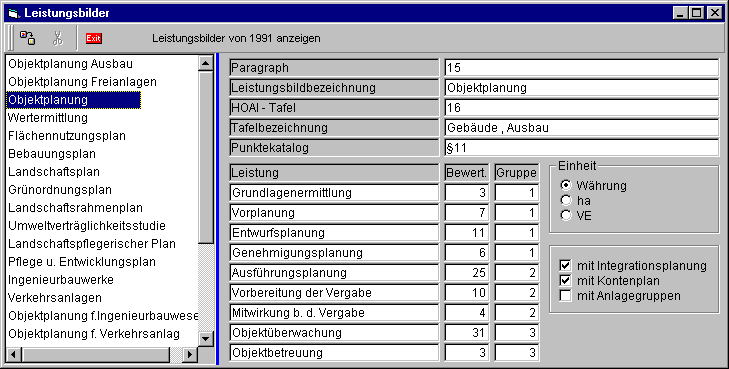This screenshot has width=729, height=369.
Task: Click the vertical scrollbar thumb of list
Action: point(205,157)
